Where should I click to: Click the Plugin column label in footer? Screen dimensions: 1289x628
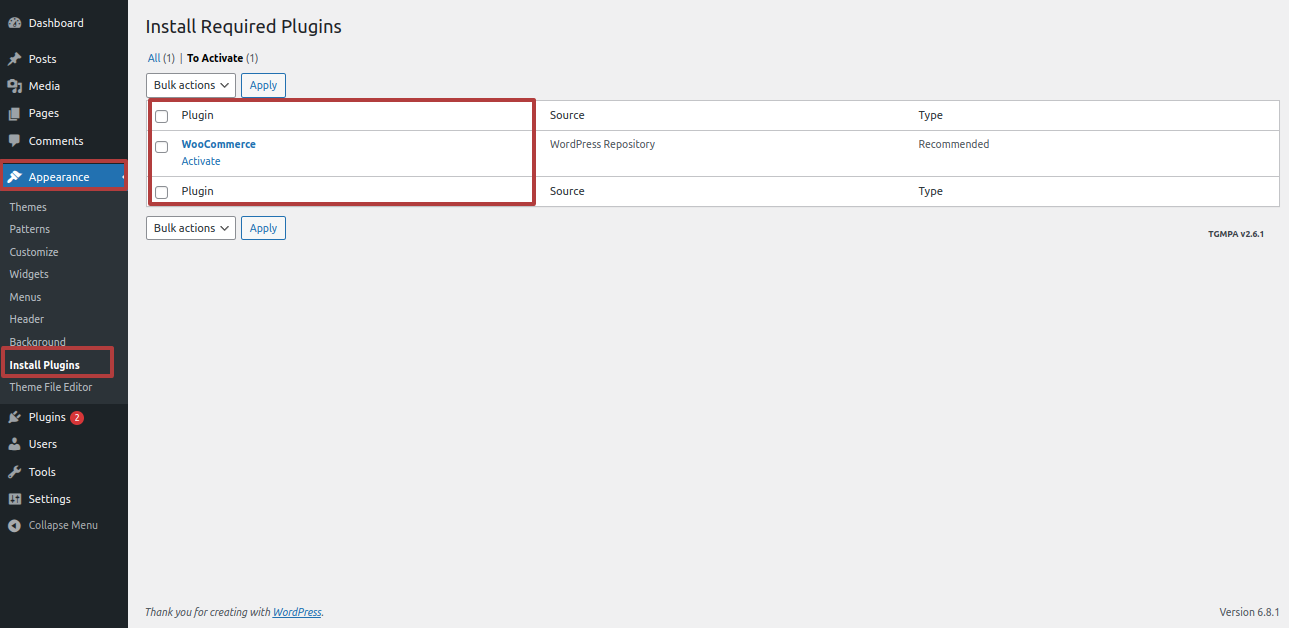tap(198, 191)
